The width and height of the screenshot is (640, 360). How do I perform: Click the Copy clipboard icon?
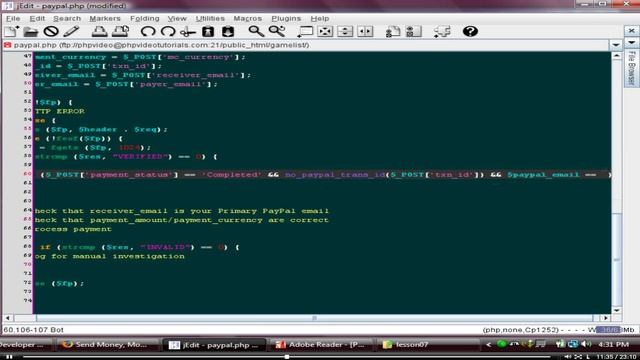(208, 31)
